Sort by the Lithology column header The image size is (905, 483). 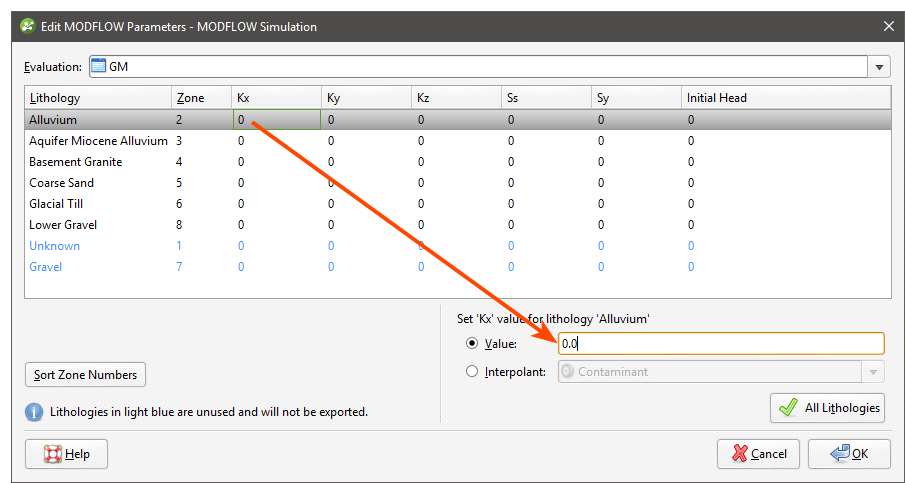point(98,98)
